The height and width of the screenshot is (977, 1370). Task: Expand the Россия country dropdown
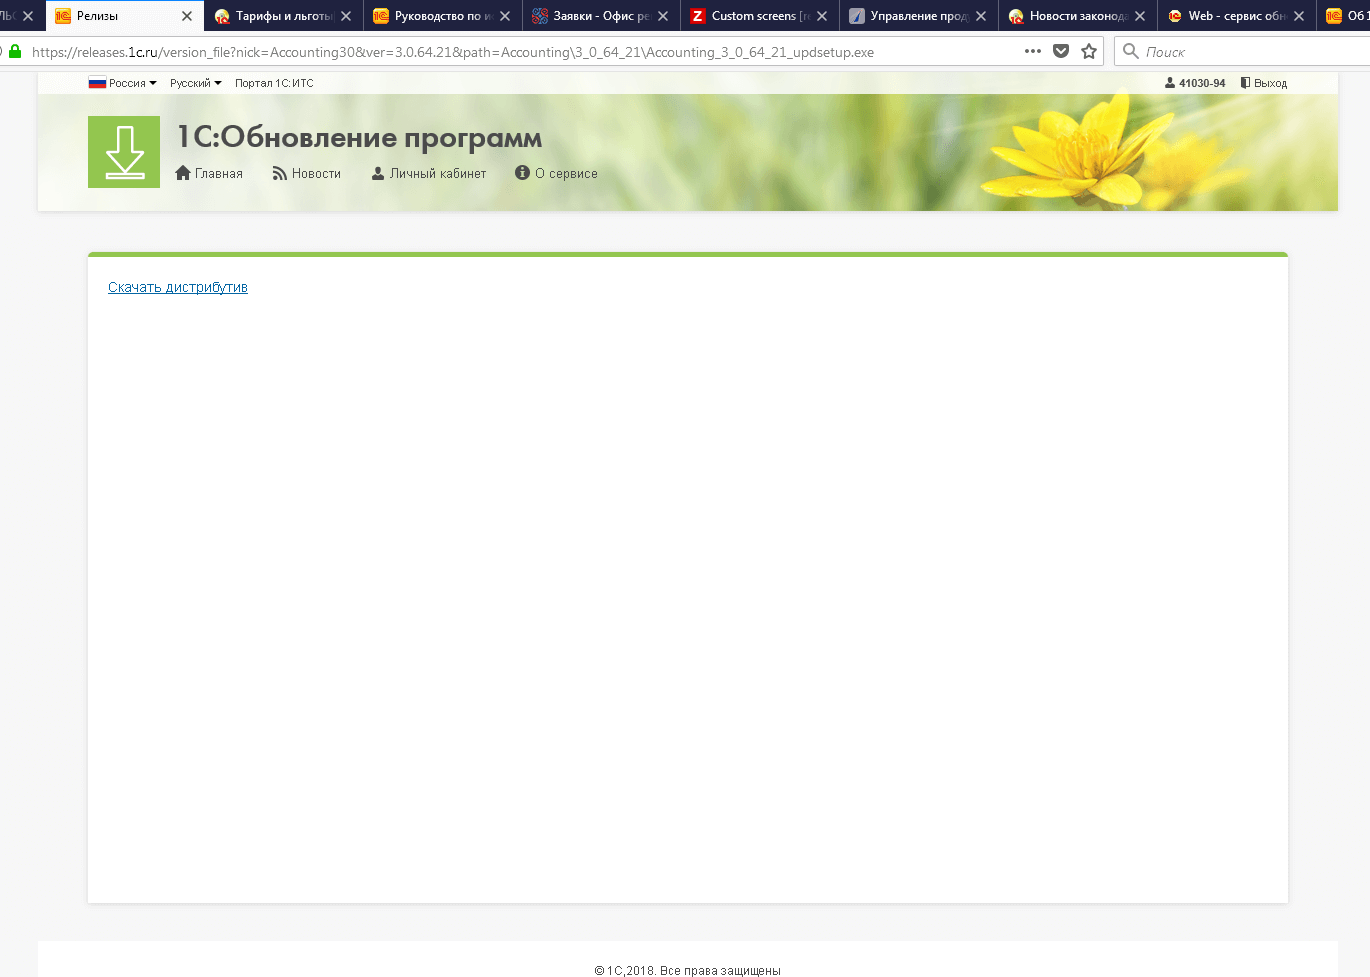pos(123,83)
